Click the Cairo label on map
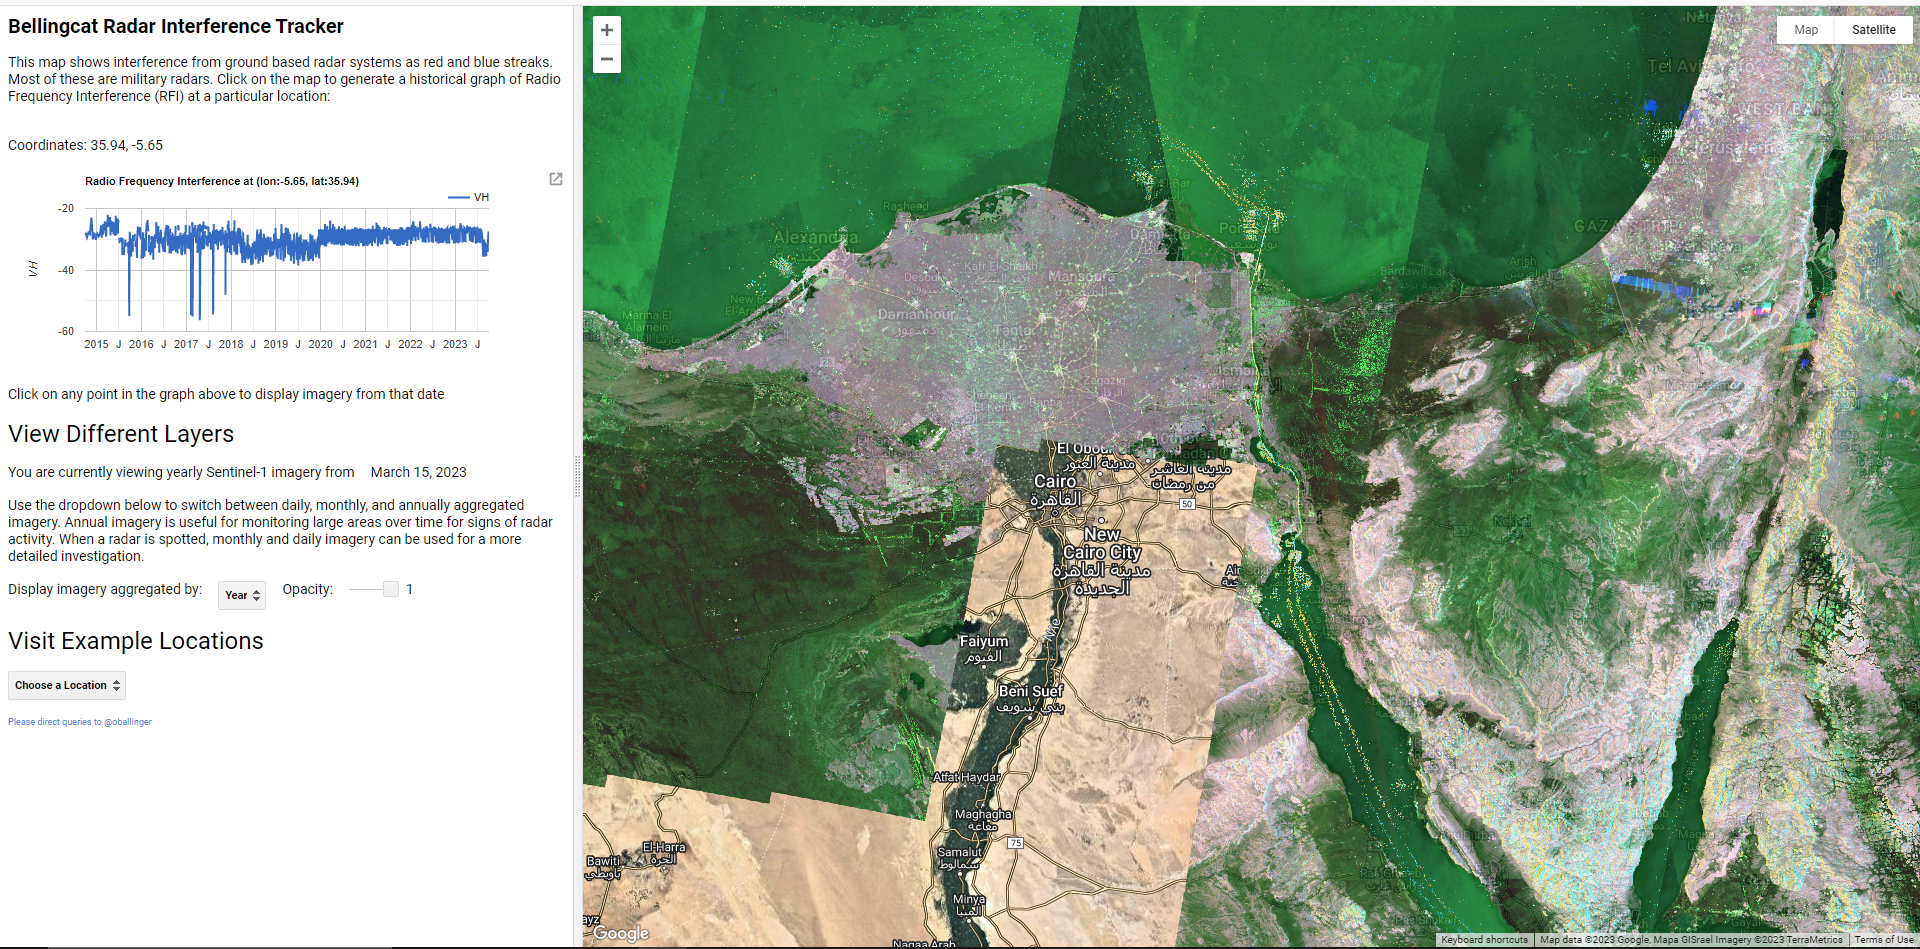The width and height of the screenshot is (1920, 949). 1056,490
